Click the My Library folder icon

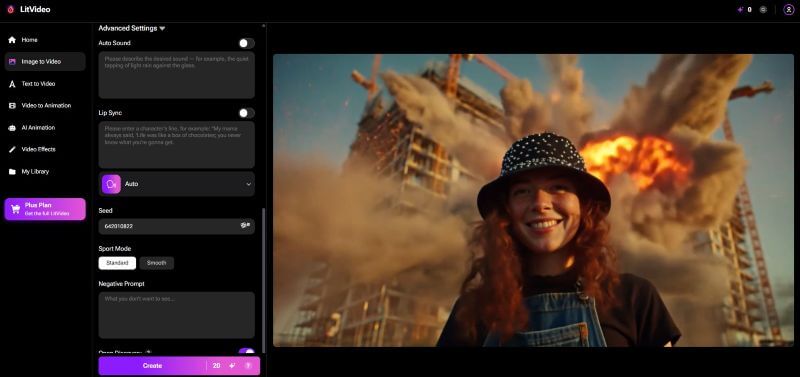[x=12, y=172]
